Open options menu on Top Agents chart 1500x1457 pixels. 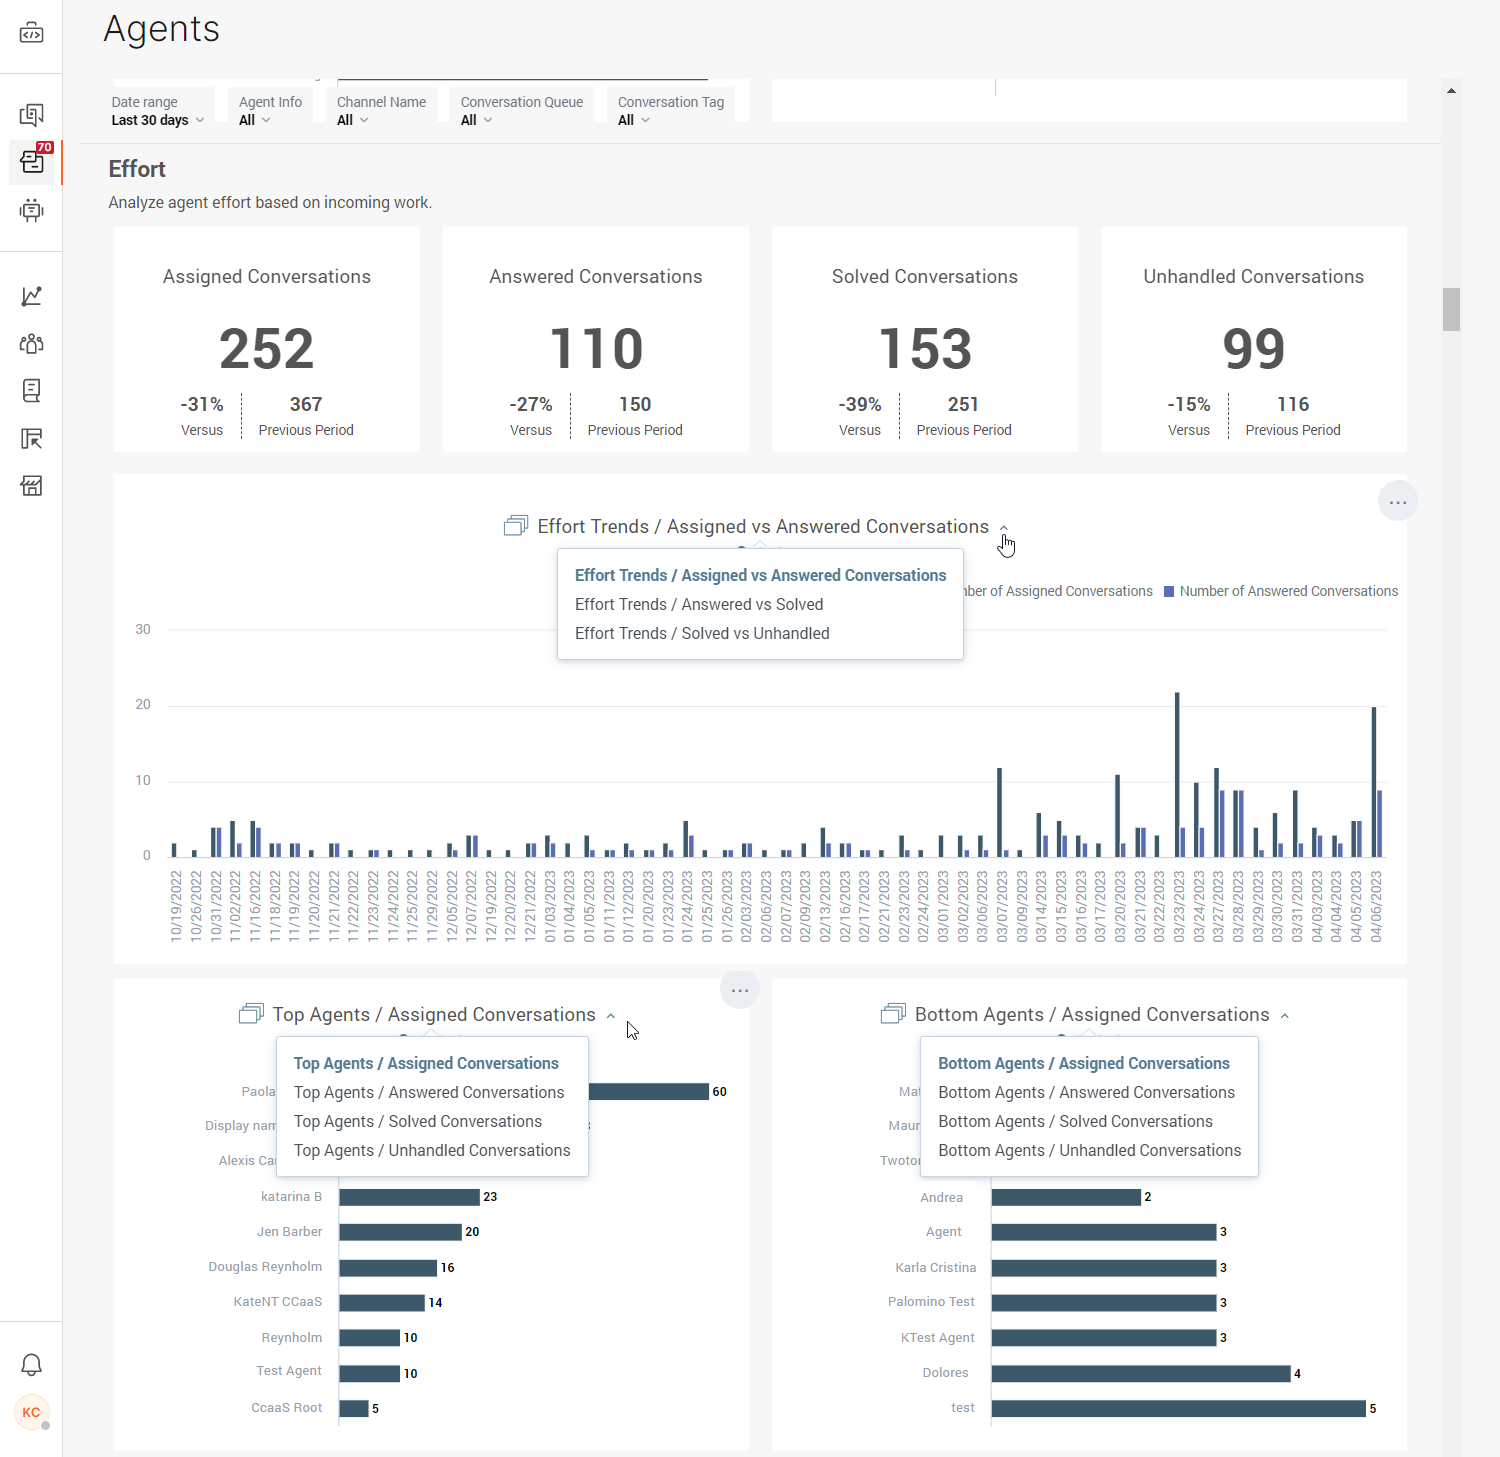739,989
